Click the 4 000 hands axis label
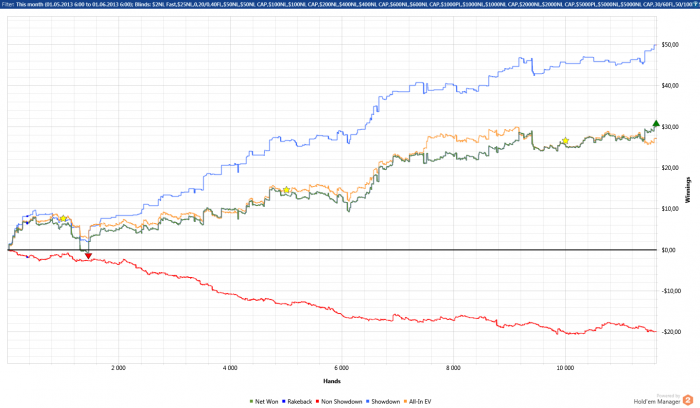The height and width of the screenshot is (408, 700). [230, 368]
